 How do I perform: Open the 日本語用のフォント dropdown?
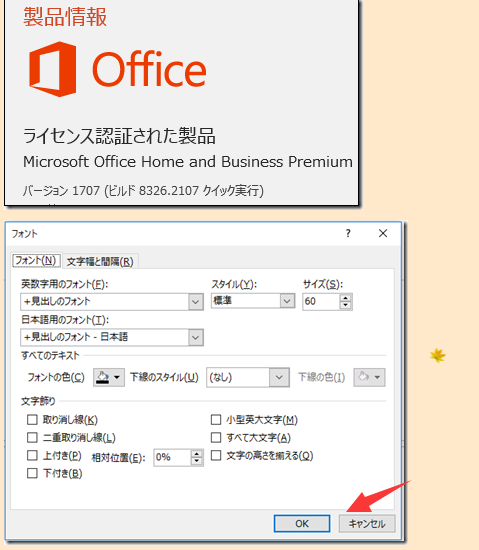click(196, 337)
